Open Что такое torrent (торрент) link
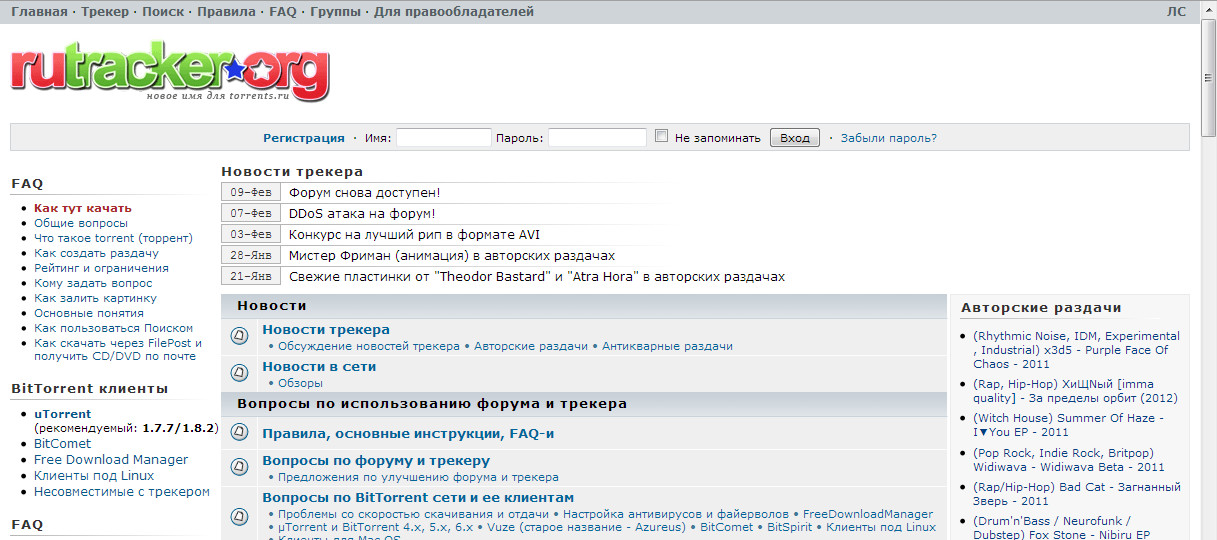Viewport: 1217px width, 540px height. [113, 238]
